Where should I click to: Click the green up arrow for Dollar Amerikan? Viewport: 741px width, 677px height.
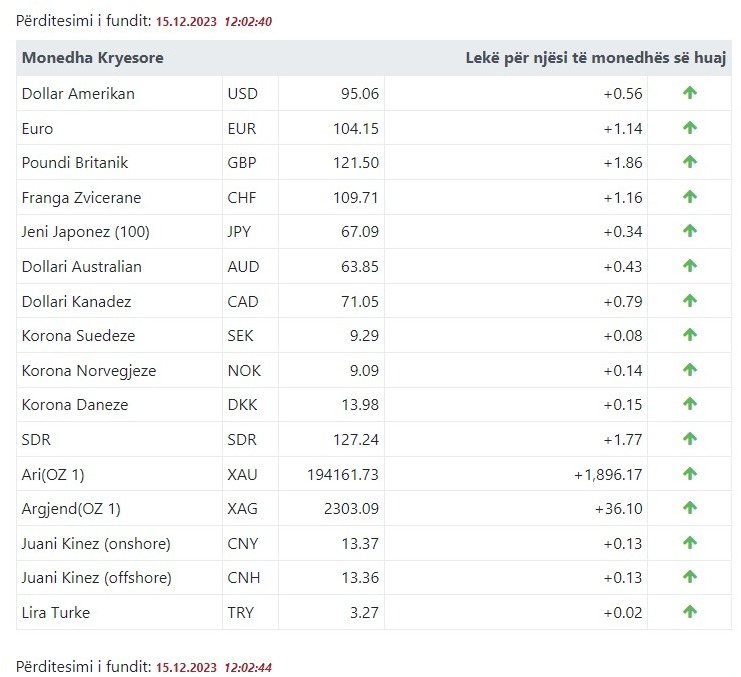(689, 93)
